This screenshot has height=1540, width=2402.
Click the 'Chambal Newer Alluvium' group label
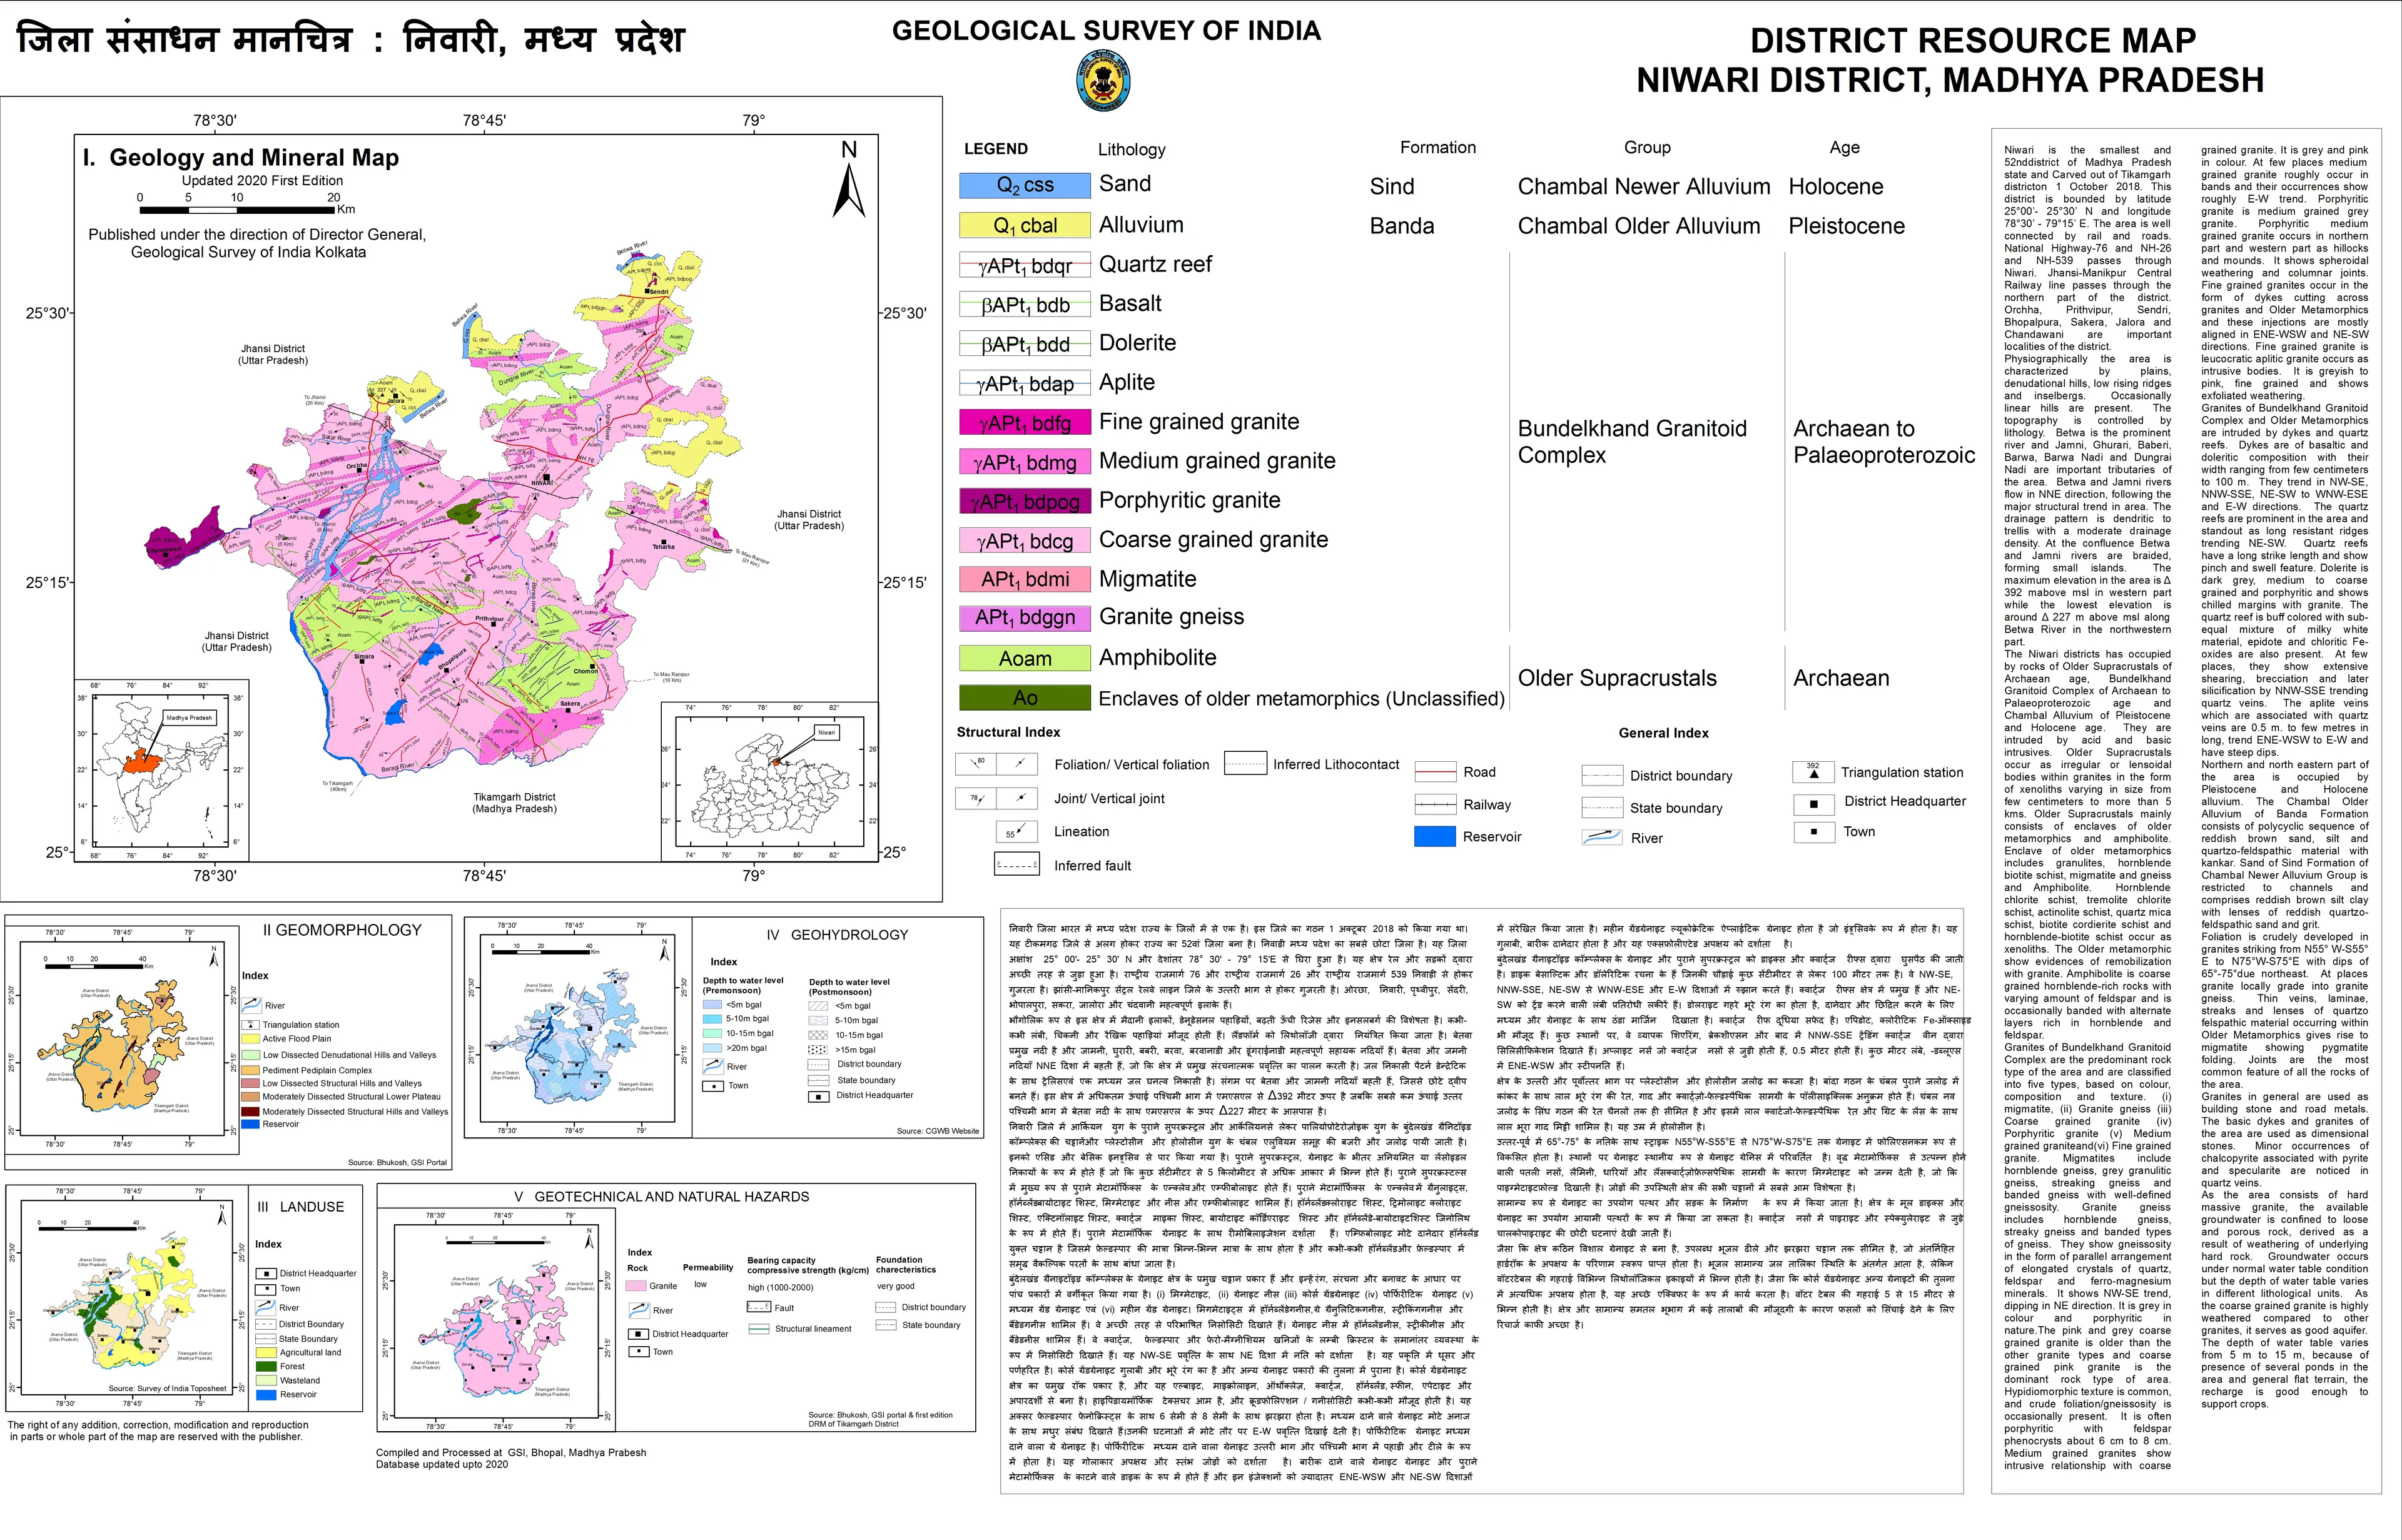[x=1644, y=187]
